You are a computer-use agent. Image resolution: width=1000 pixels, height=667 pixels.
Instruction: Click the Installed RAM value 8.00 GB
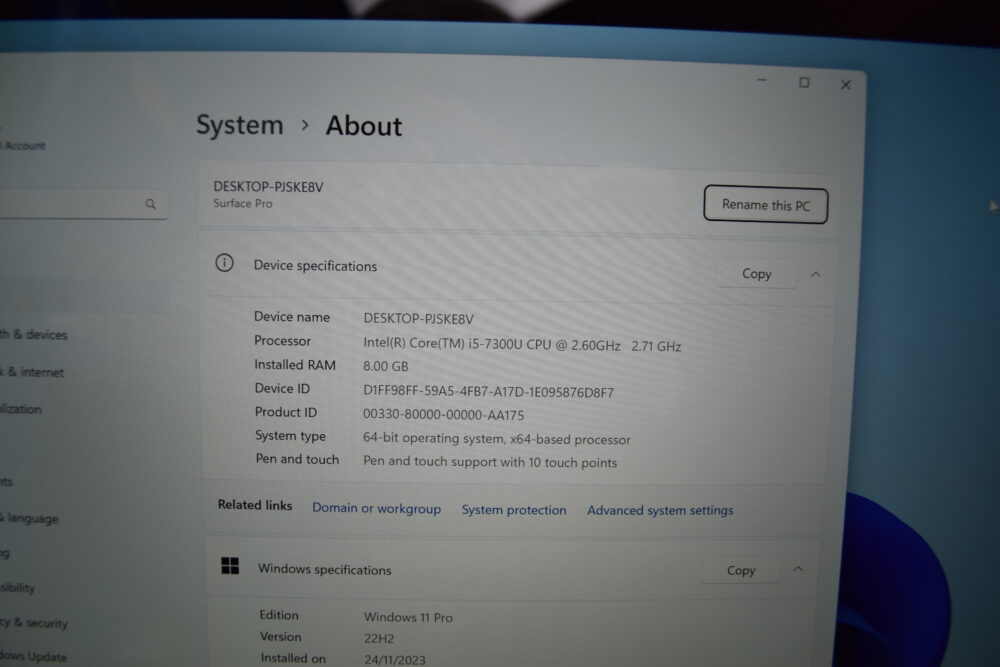click(x=386, y=366)
